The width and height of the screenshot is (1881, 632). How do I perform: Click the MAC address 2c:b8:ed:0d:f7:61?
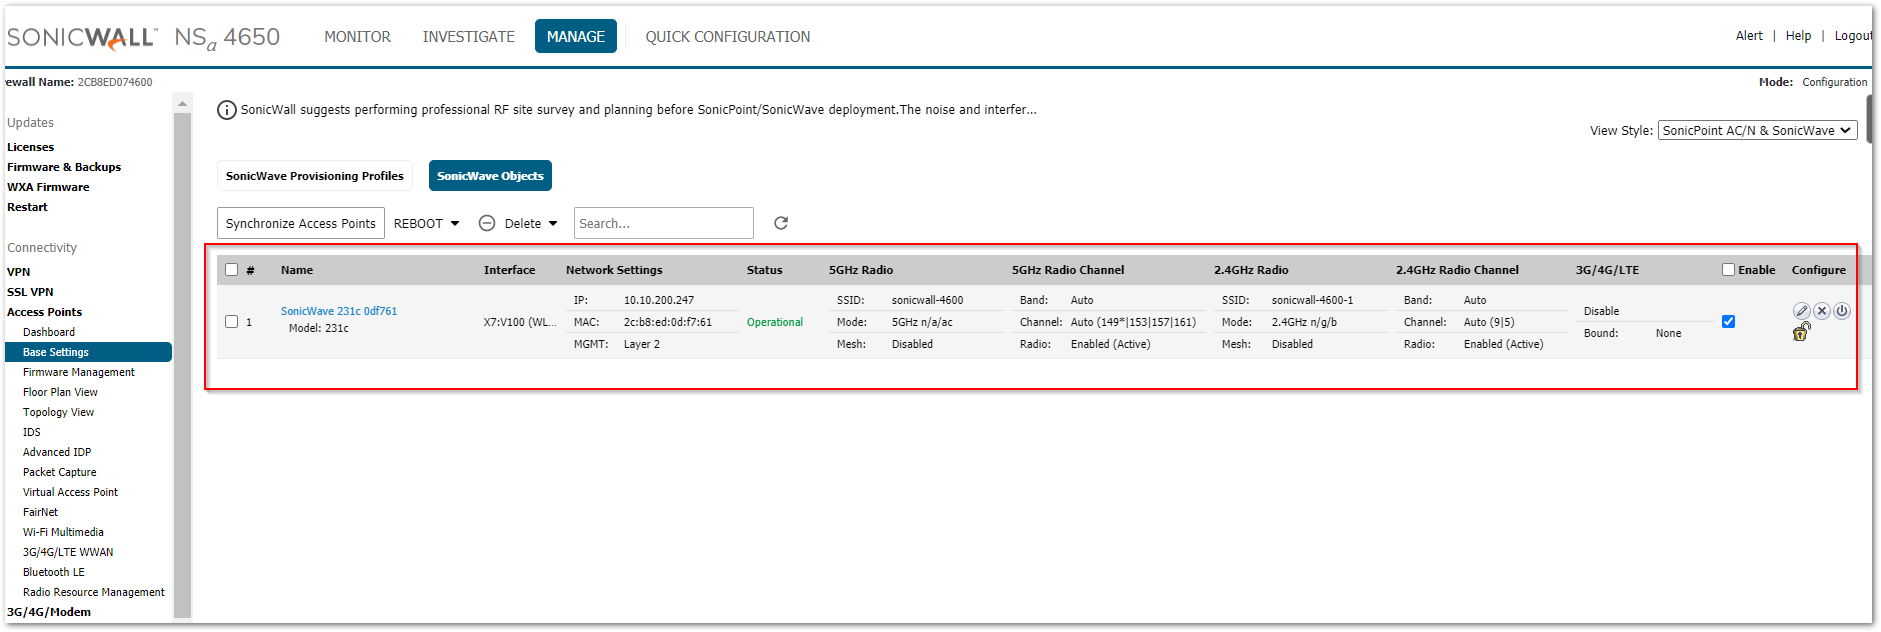[x=668, y=322]
